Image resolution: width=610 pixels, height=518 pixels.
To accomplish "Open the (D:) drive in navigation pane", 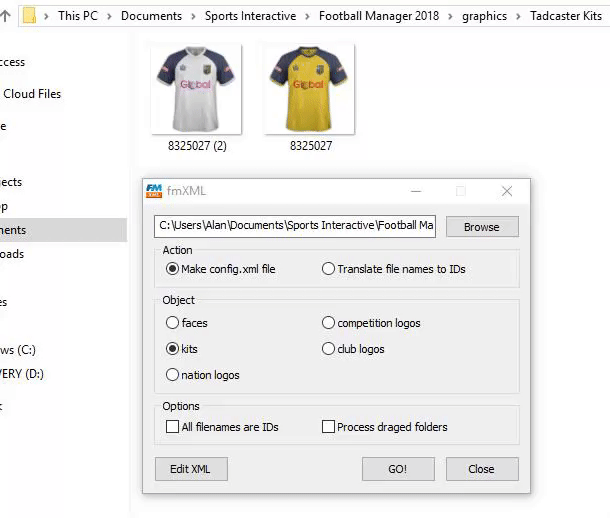I will click(22, 374).
